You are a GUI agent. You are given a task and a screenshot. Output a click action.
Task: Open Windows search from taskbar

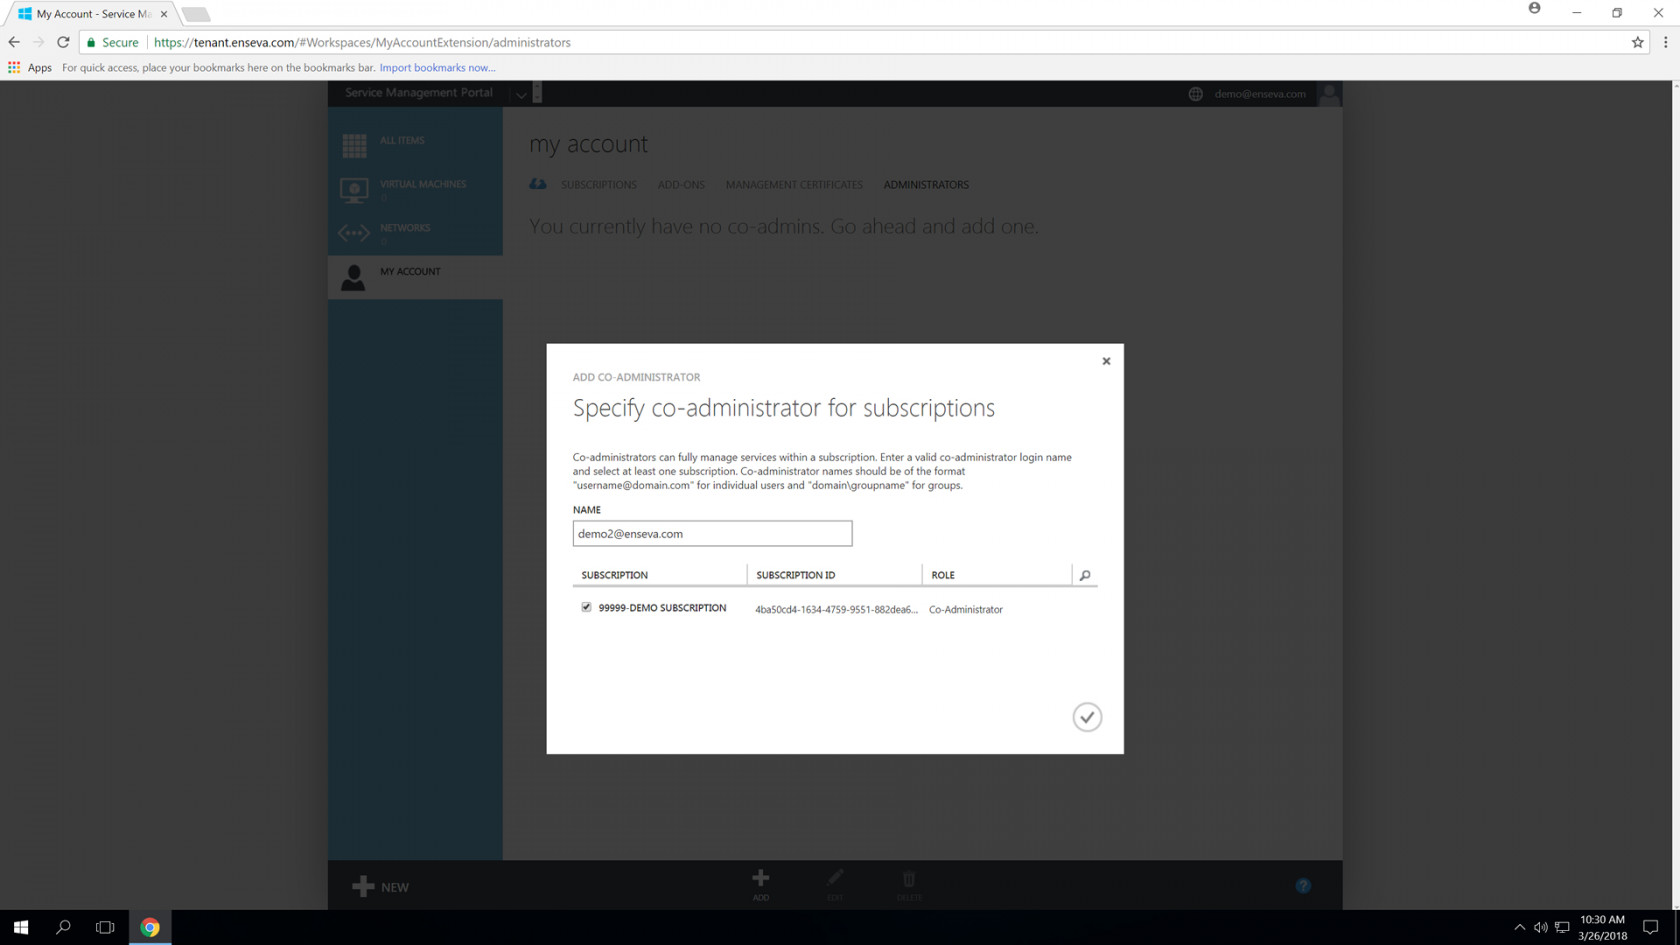pos(63,927)
